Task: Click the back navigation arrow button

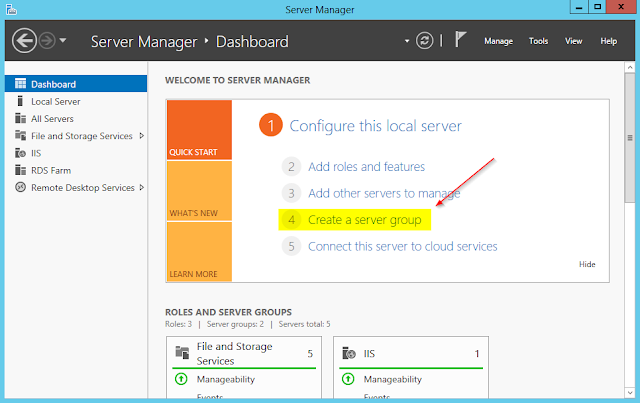Action: point(22,41)
